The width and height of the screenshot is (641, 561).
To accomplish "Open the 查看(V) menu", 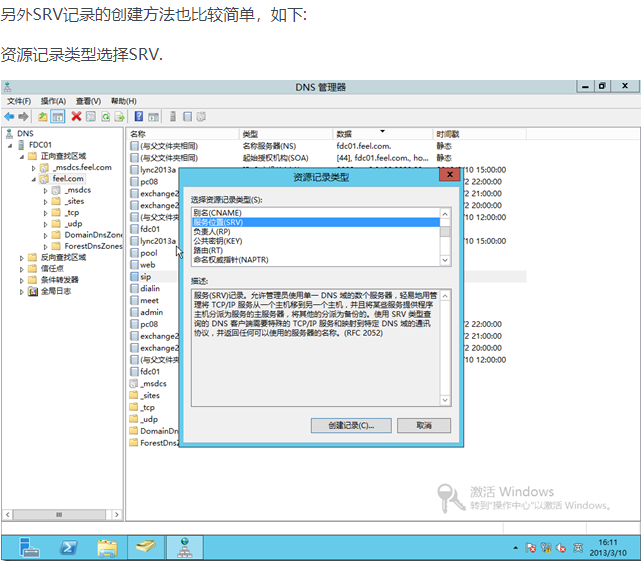I will coord(88,101).
